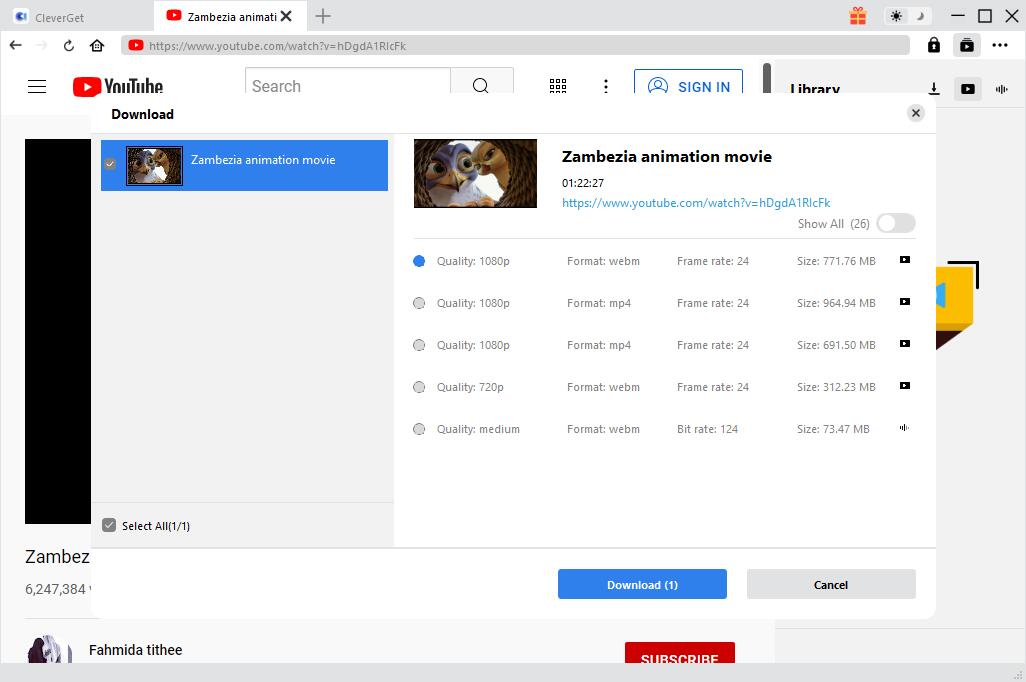Viewport: 1026px width, 682px height.
Task: Click the CleverGet download icon in address bar
Action: pos(966,45)
